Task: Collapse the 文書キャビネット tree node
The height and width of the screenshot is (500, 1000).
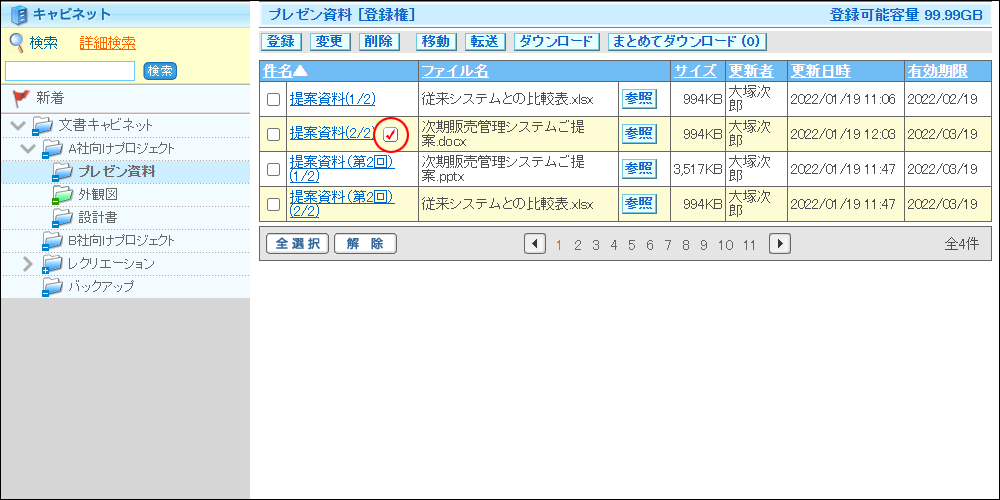Action: click(17, 126)
